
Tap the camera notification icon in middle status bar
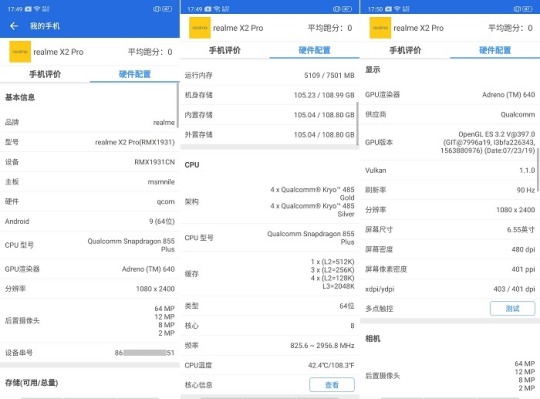(x=208, y=9)
